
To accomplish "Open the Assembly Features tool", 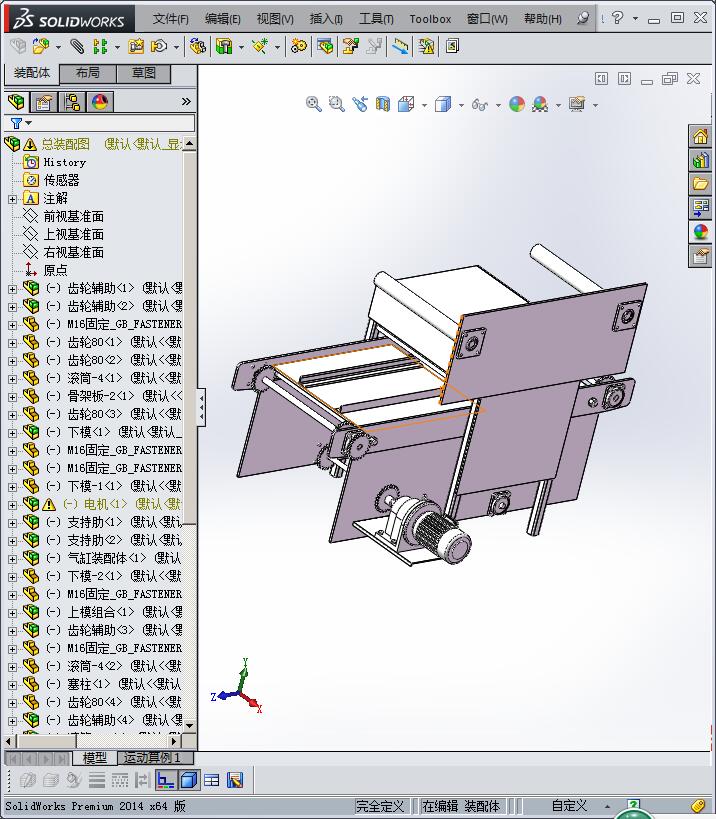I will click(x=224, y=46).
